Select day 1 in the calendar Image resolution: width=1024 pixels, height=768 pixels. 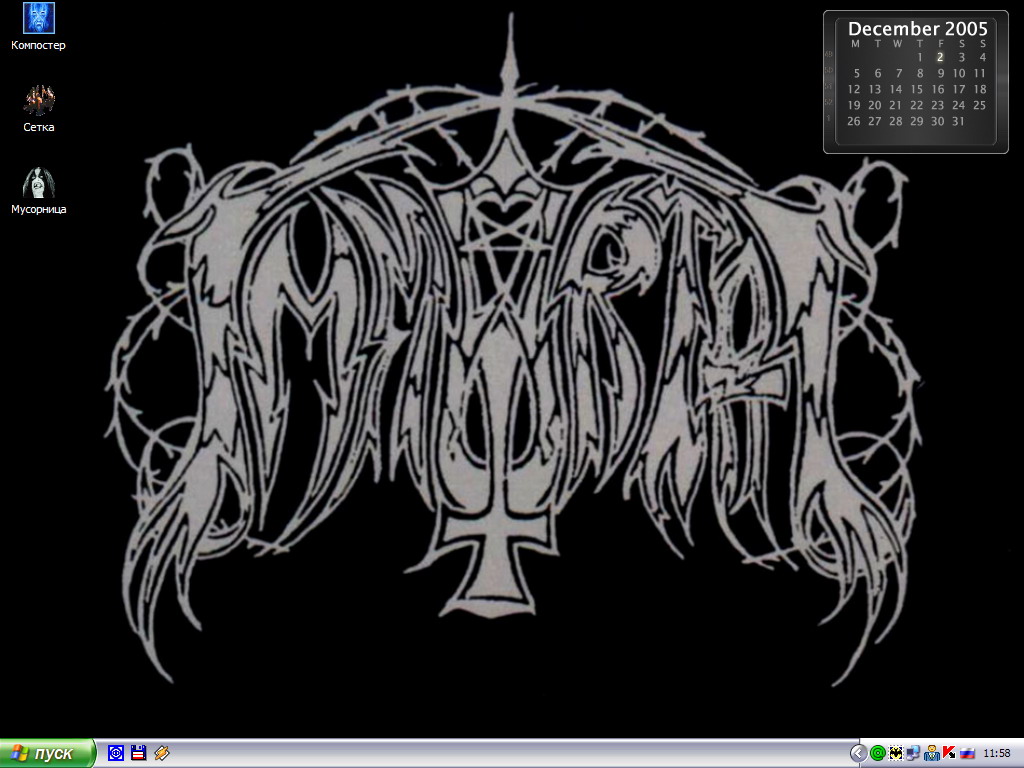coord(920,57)
